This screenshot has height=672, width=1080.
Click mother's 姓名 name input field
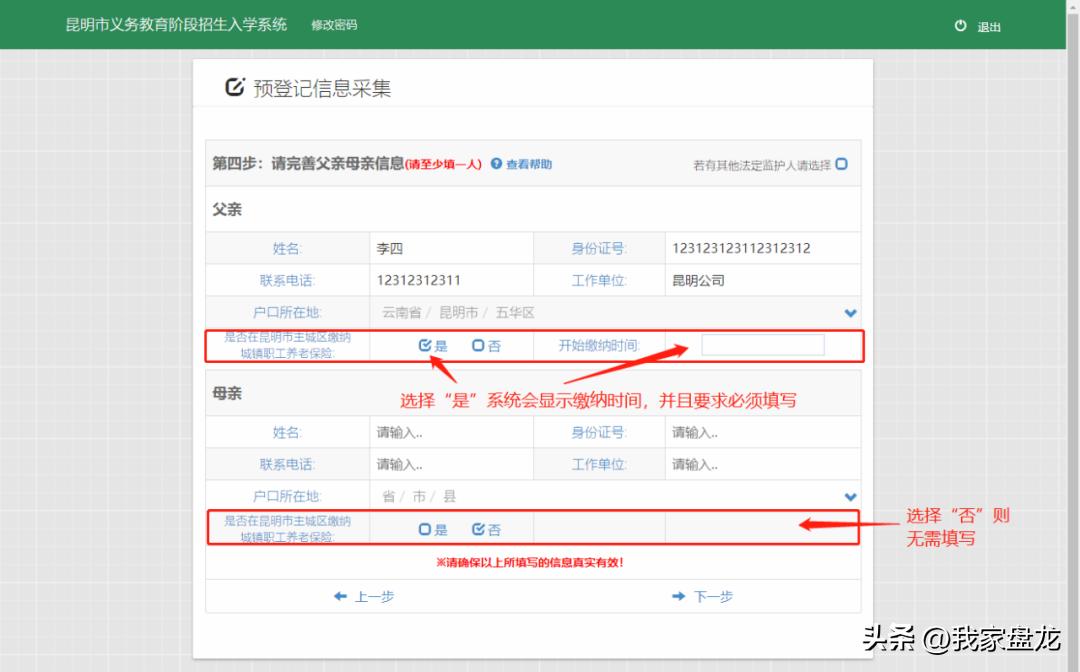click(450, 431)
